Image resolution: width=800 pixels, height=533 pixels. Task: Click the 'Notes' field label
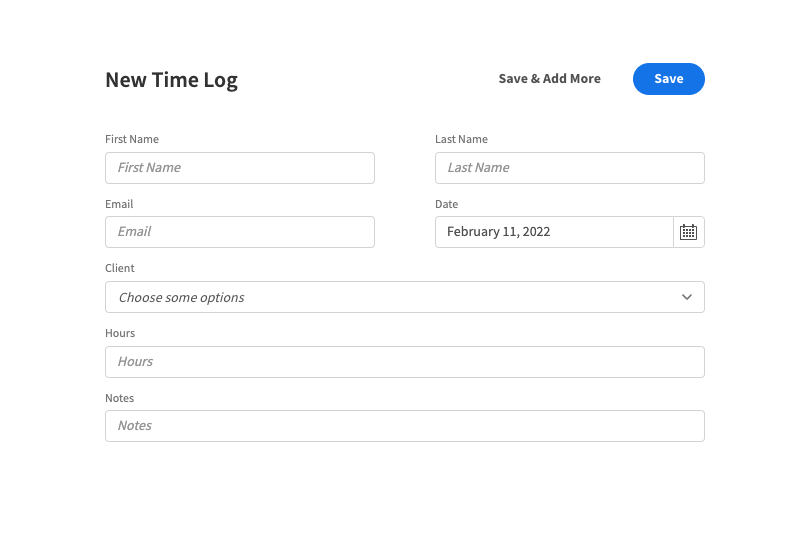(x=119, y=398)
